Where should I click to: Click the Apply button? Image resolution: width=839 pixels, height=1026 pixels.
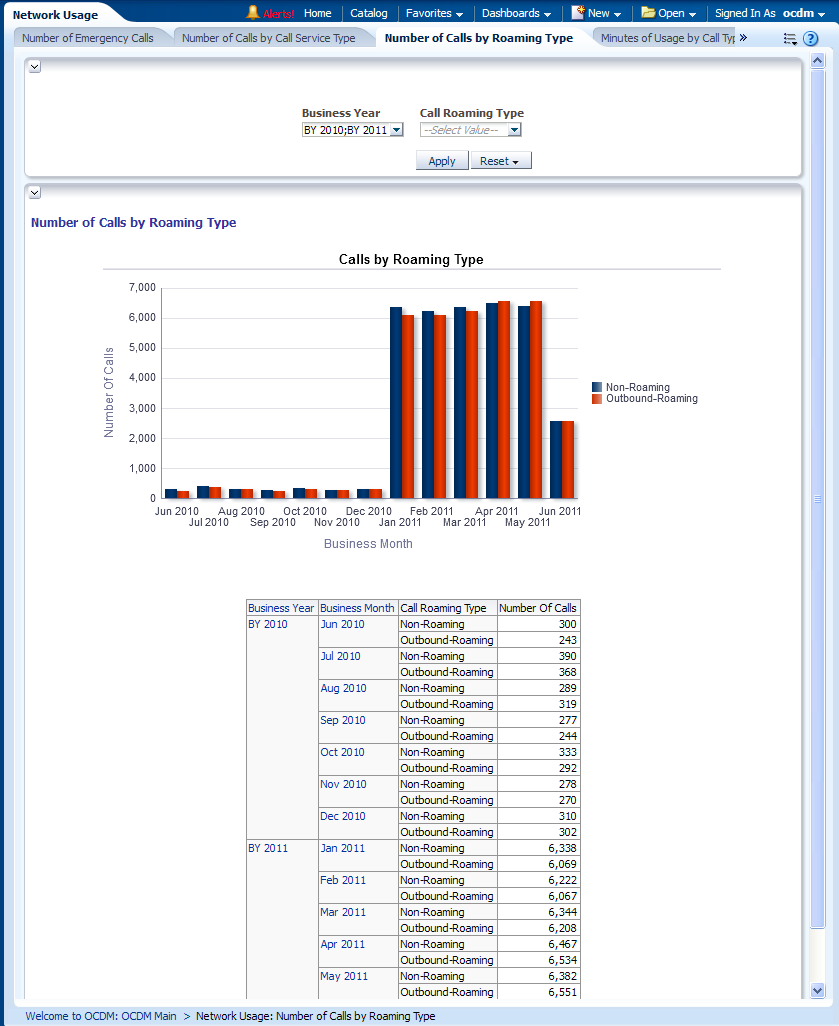coord(442,161)
